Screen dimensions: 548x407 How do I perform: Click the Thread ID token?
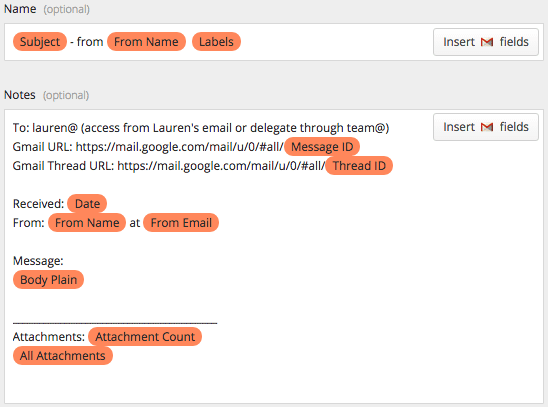coord(359,166)
